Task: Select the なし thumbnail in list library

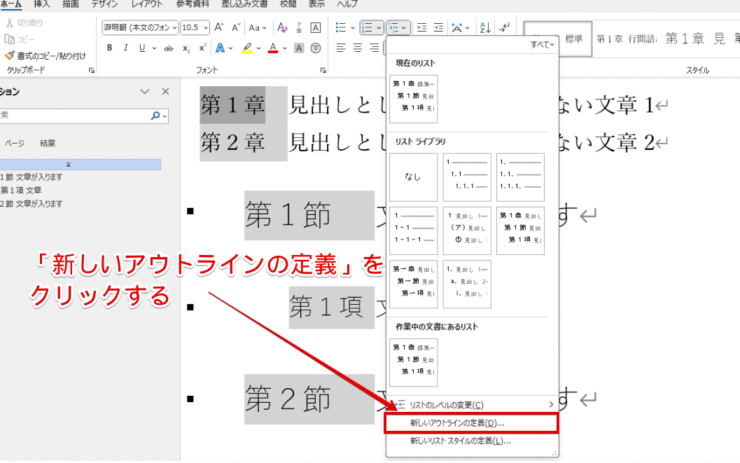Action: click(x=415, y=179)
